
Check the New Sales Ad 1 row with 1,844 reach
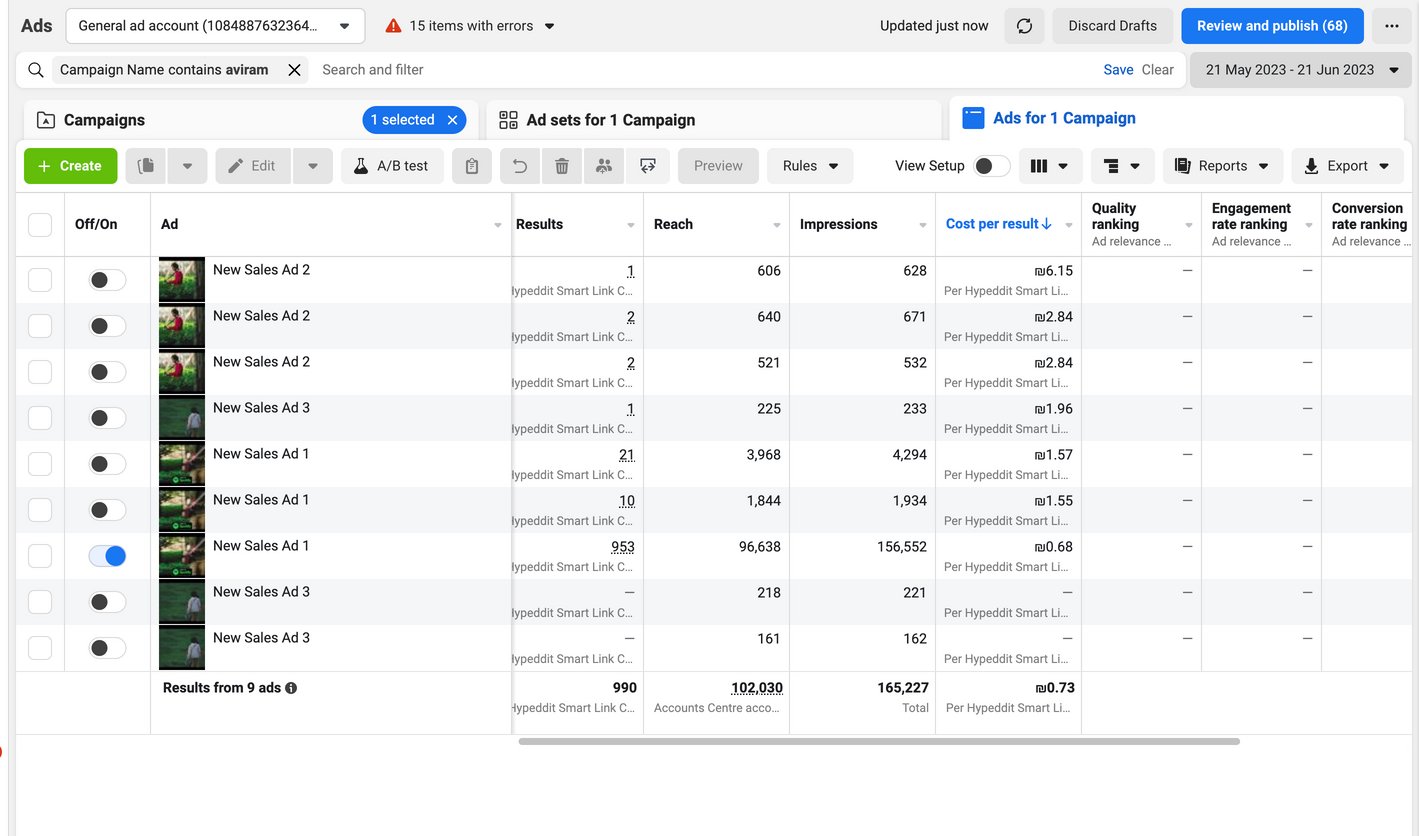40,510
